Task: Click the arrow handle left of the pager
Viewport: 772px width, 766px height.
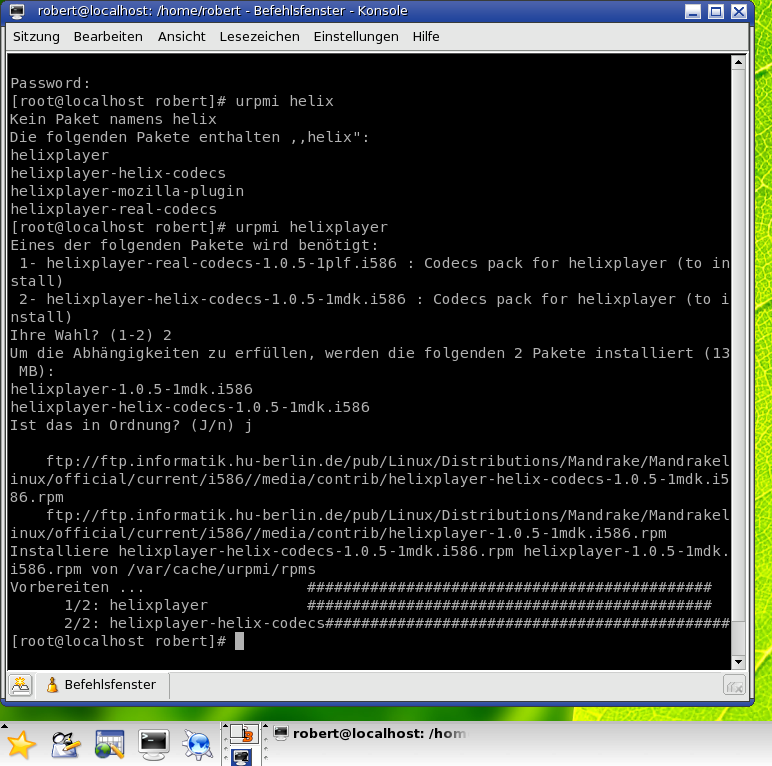Action: 225,726
